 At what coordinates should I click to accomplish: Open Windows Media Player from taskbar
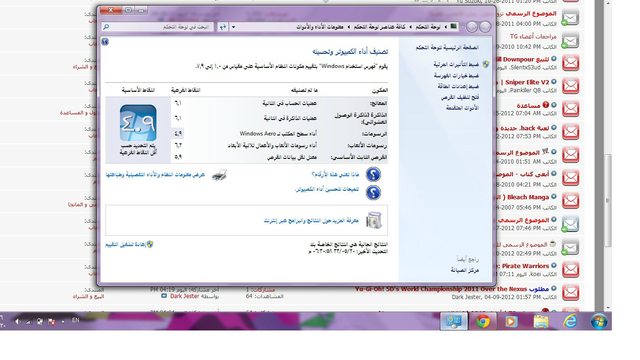[x=511, y=322]
